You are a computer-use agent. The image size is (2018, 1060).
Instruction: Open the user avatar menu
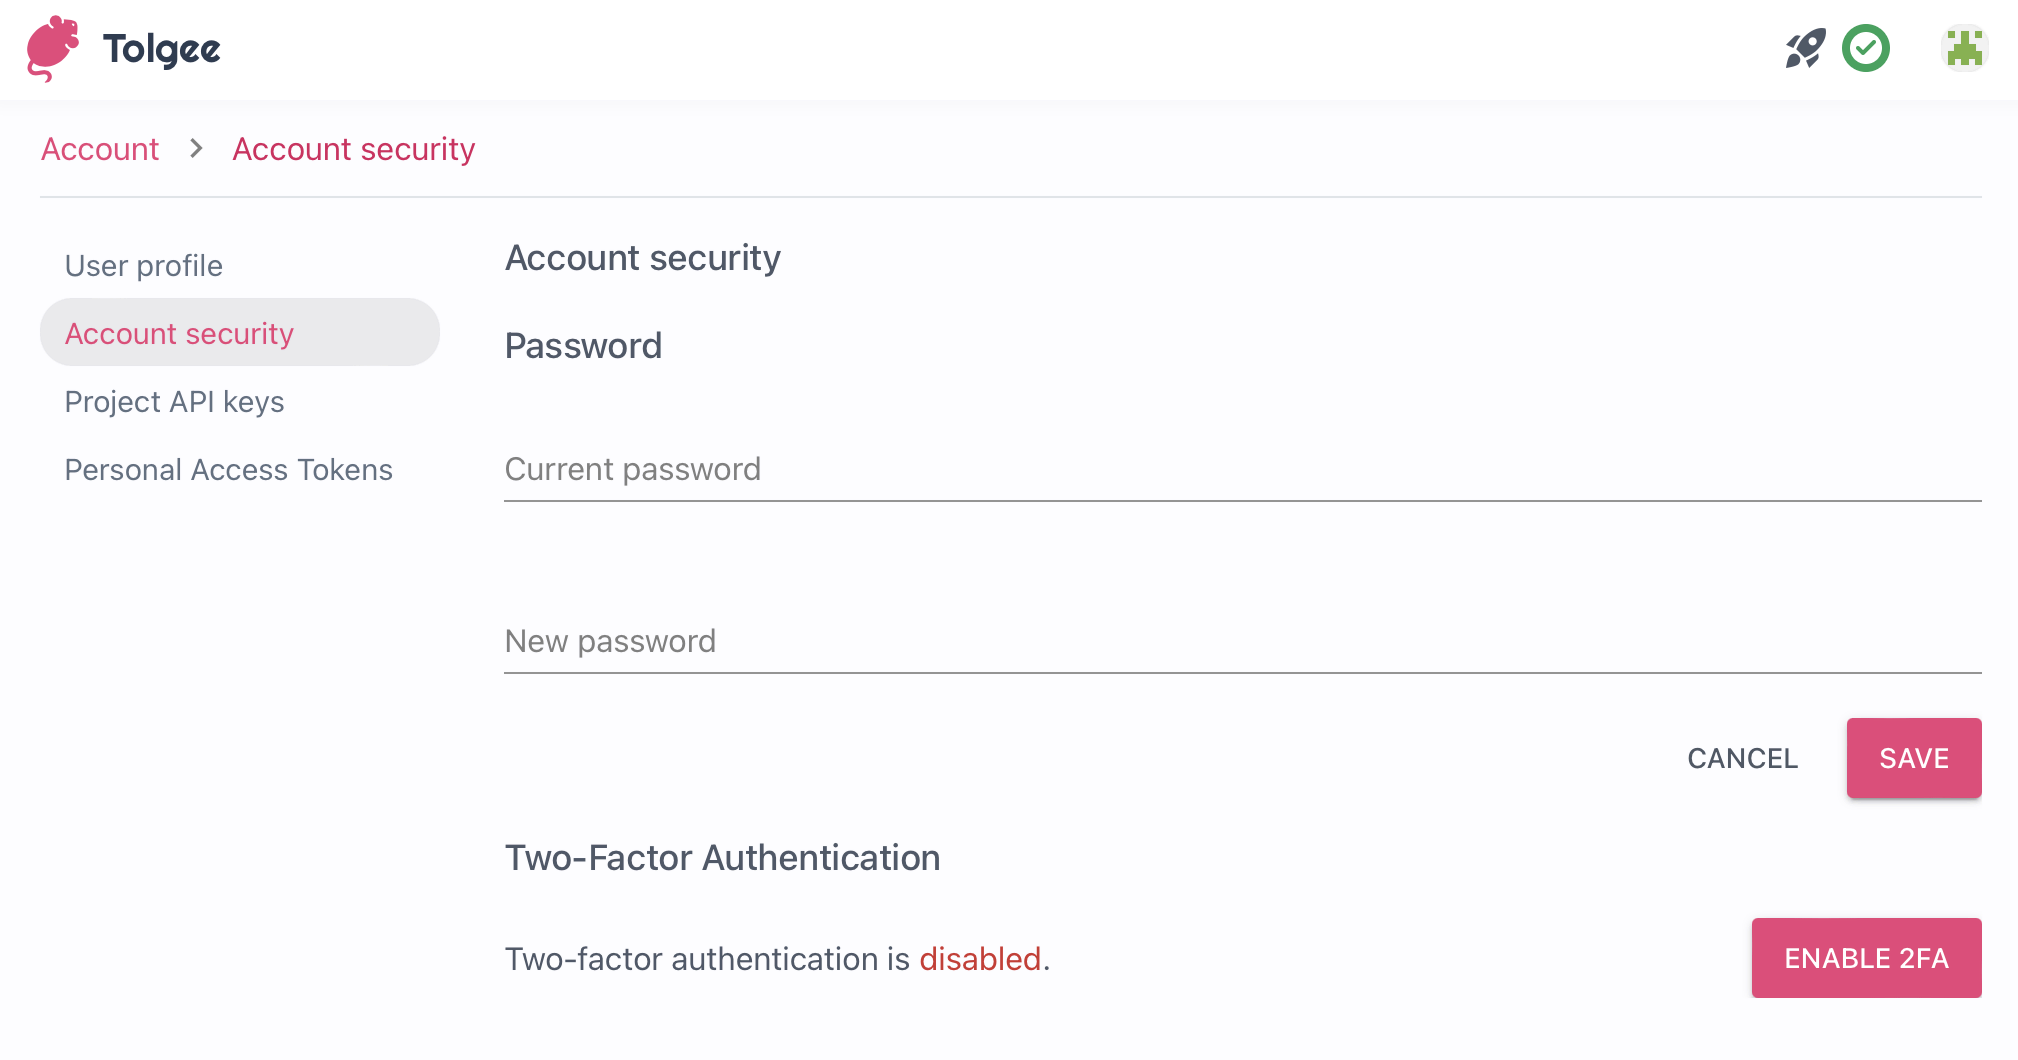[1963, 48]
